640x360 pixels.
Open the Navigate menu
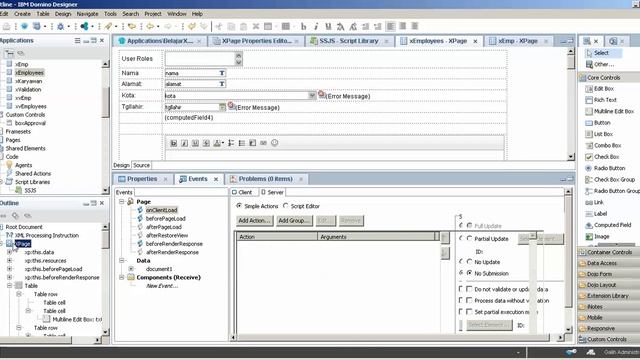[x=87, y=14]
